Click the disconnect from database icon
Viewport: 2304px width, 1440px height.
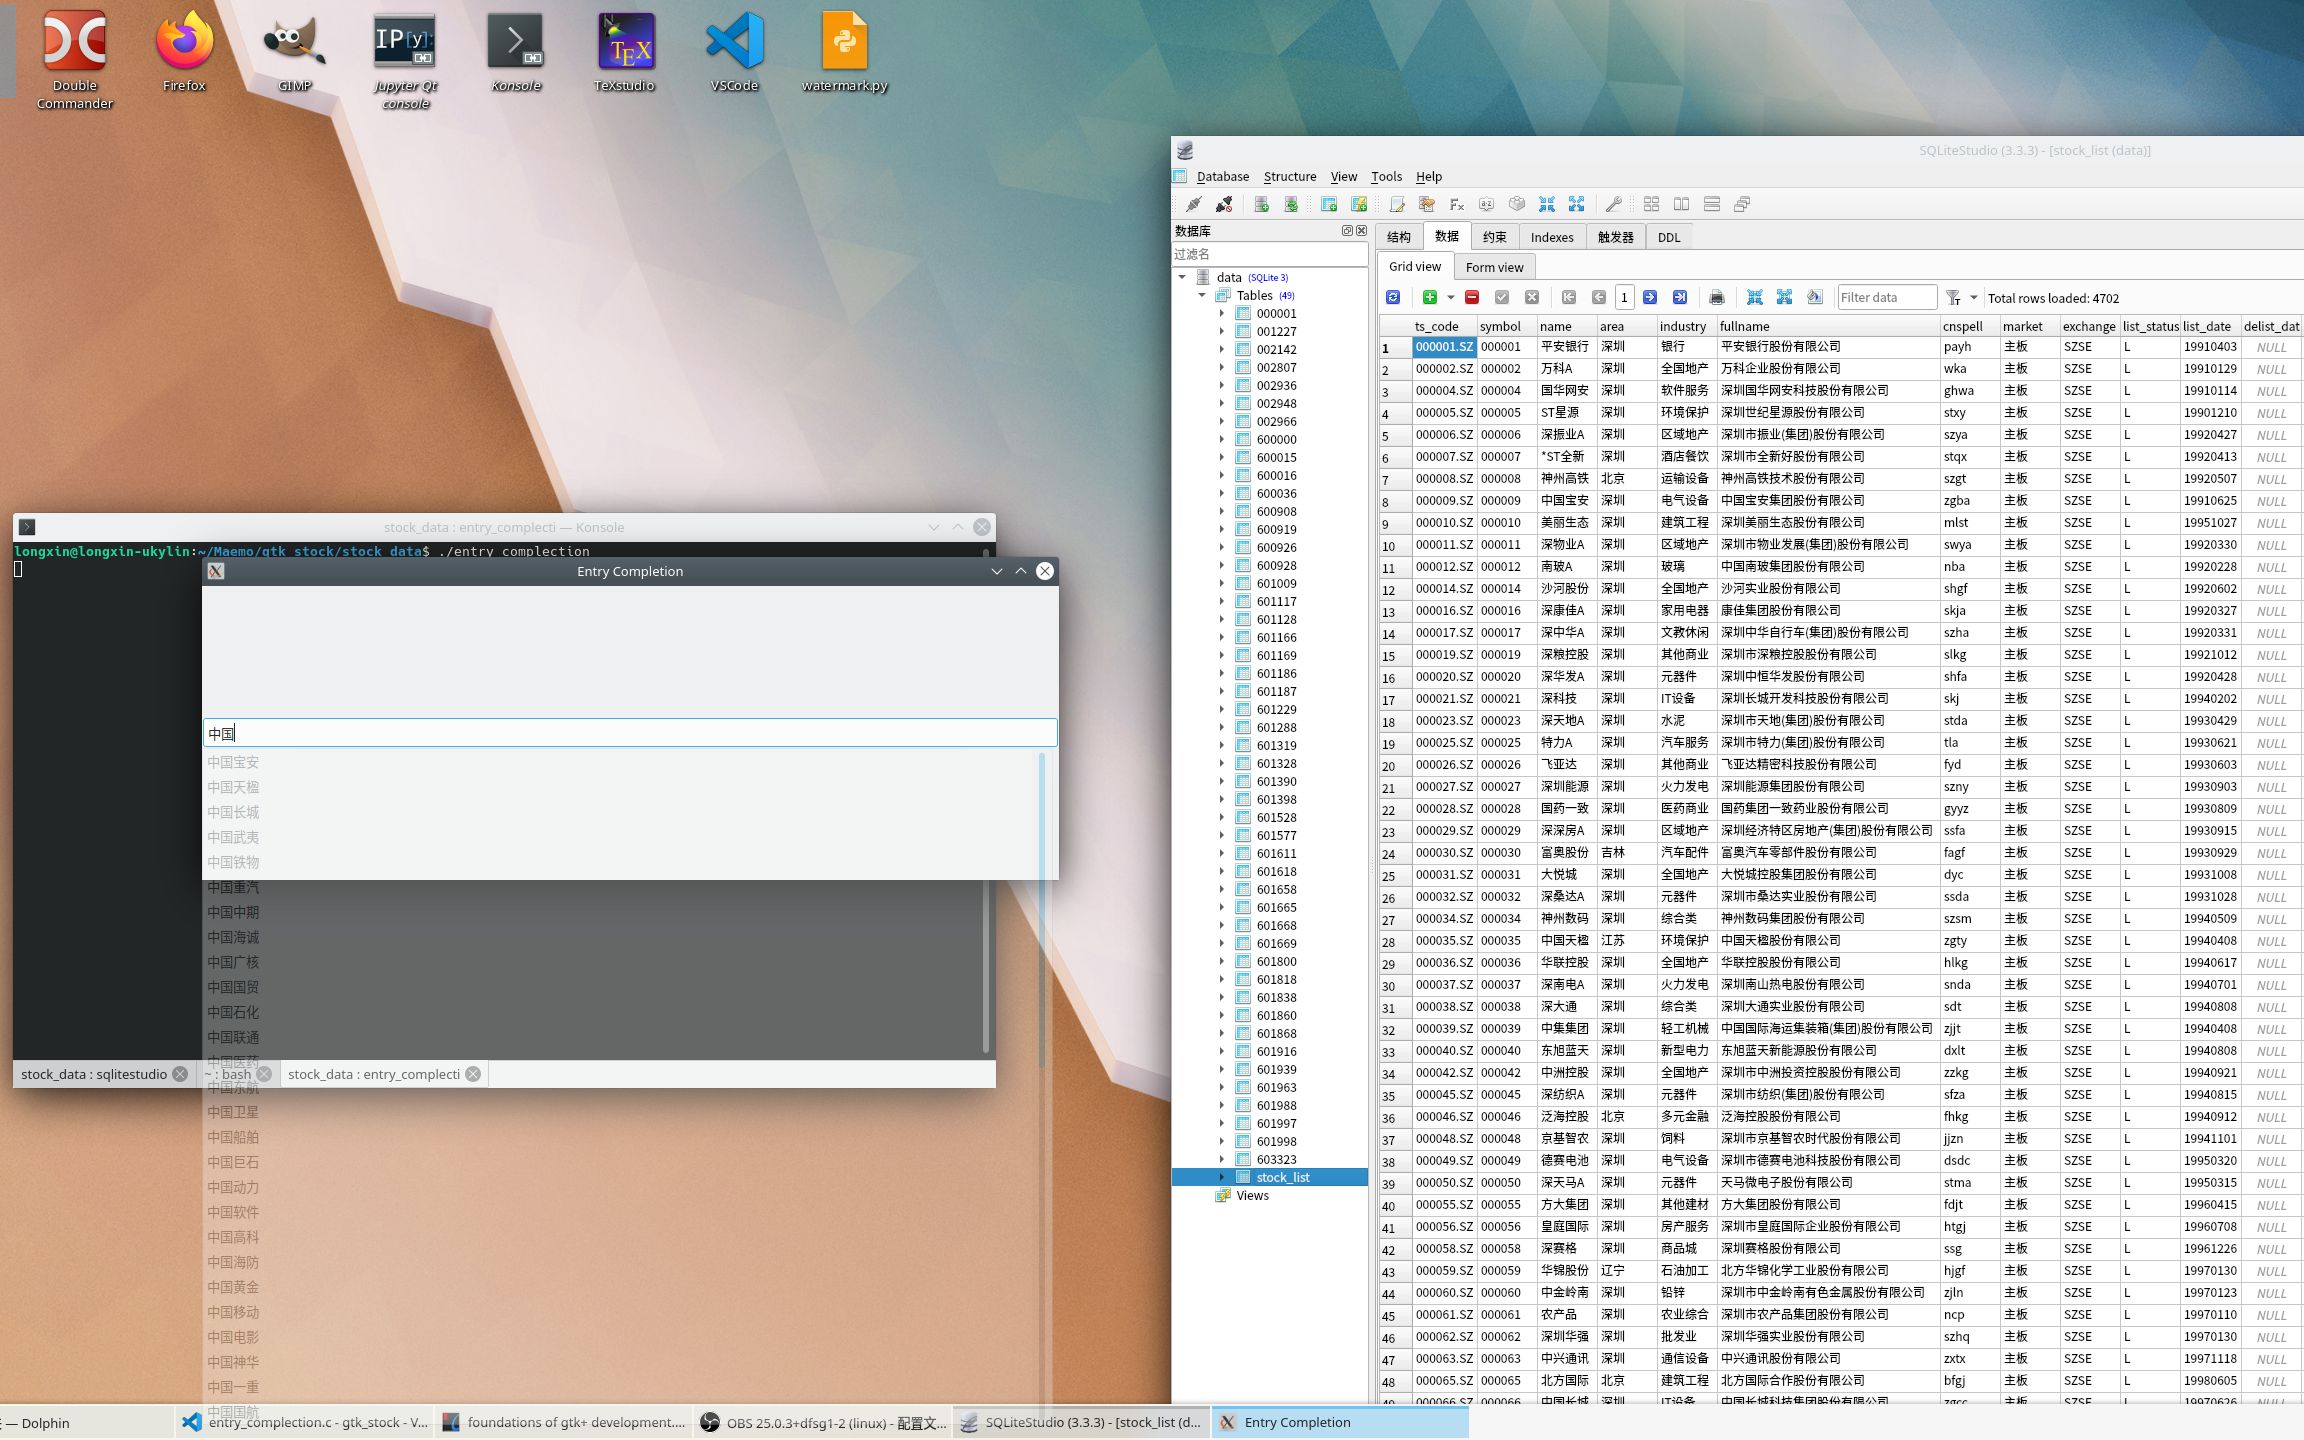[x=1223, y=204]
